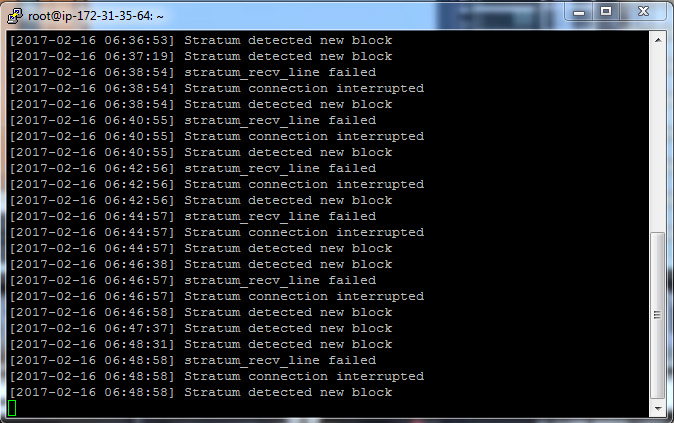Click the 06:37:19 Stratum detected new block line
Screen dimensions: 674x423
tap(200, 56)
